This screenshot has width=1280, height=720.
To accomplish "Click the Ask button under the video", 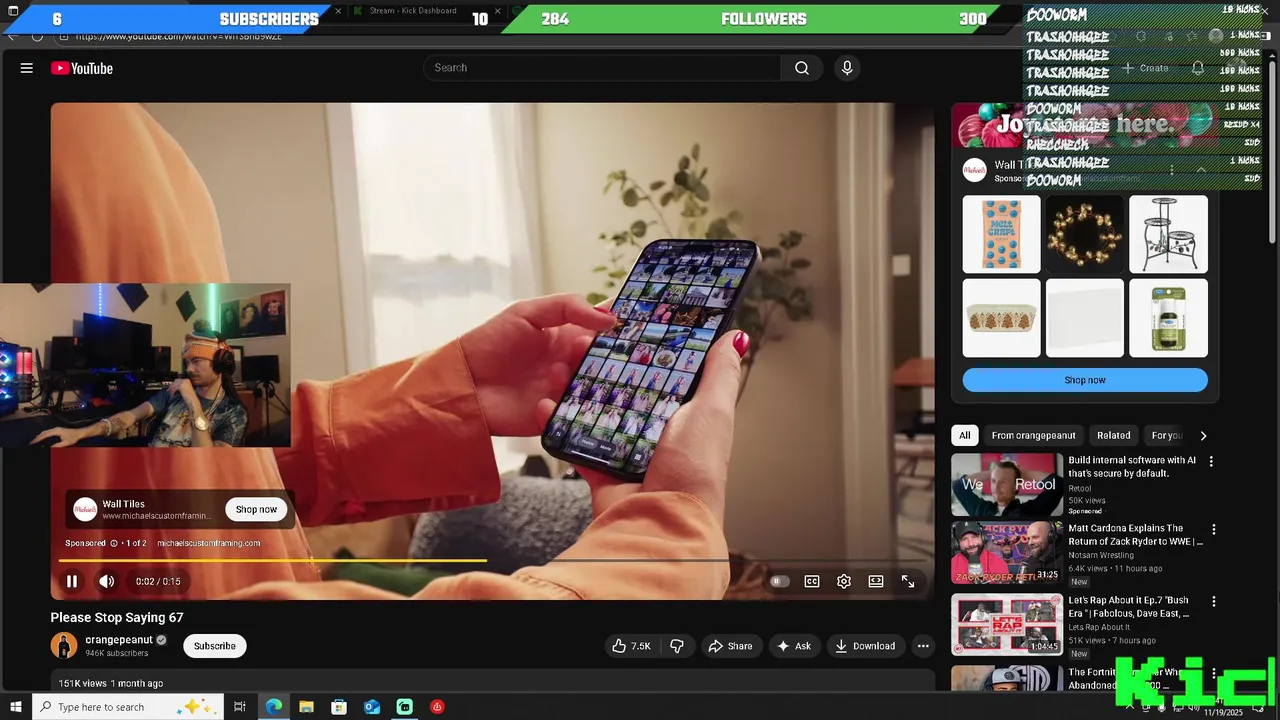I will (x=794, y=646).
